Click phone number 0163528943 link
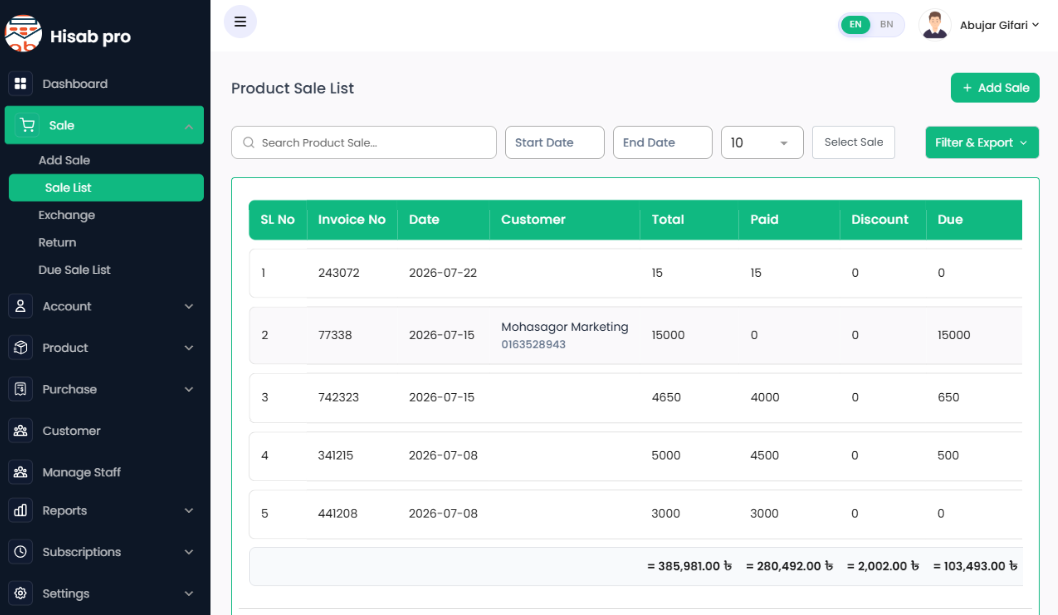 [533, 344]
